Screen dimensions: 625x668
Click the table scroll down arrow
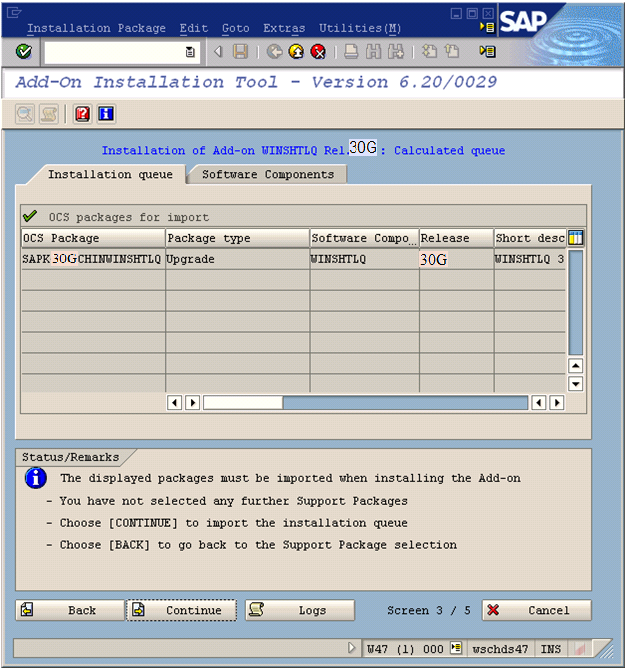tap(576, 384)
